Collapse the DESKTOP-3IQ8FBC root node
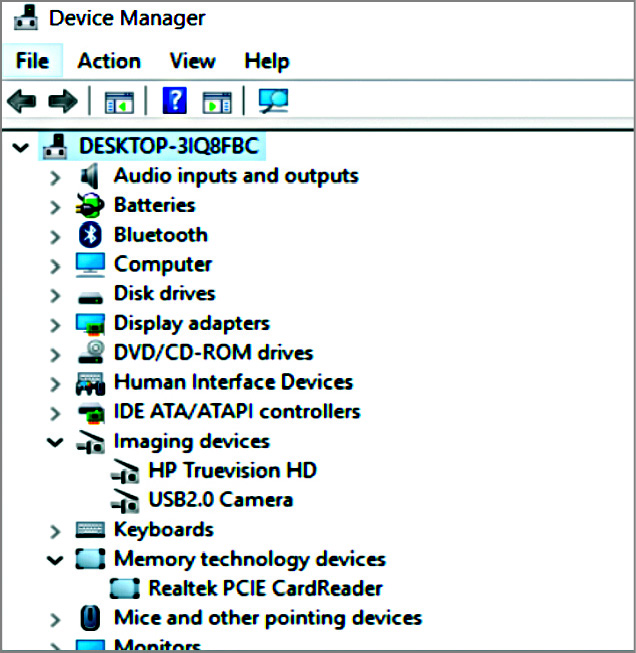Image resolution: width=636 pixels, height=653 pixels. click(x=20, y=148)
